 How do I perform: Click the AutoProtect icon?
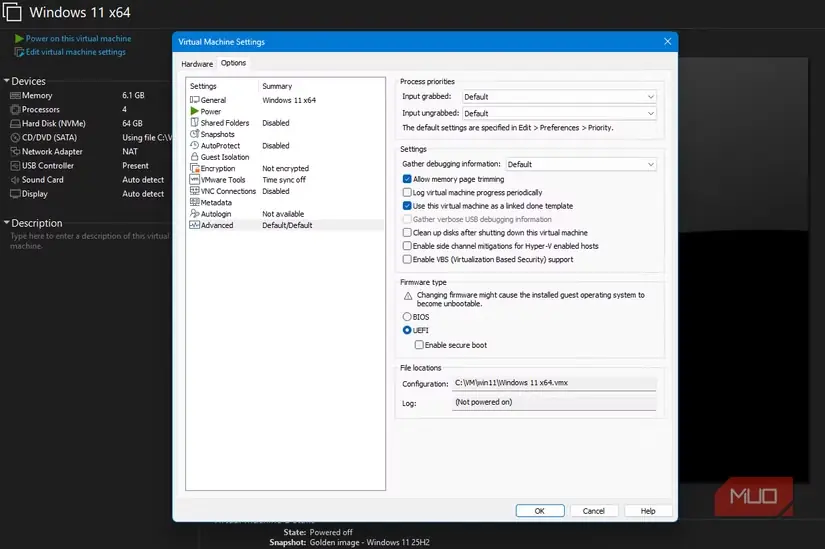[195, 145]
